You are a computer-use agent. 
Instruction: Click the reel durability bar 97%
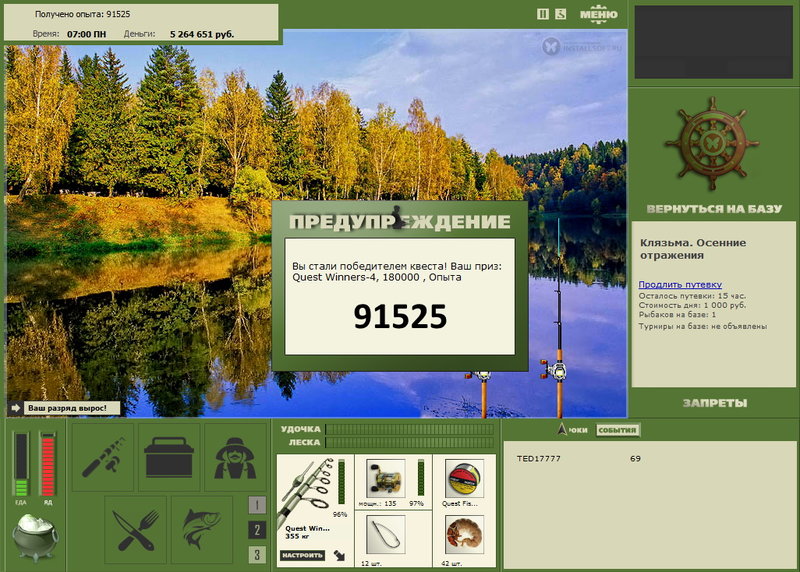click(421, 477)
